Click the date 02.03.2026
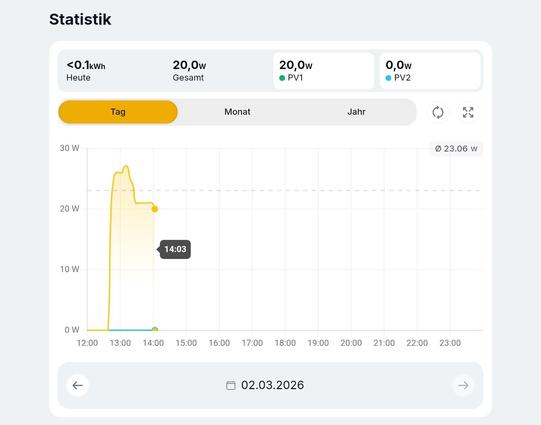 click(x=273, y=385)
